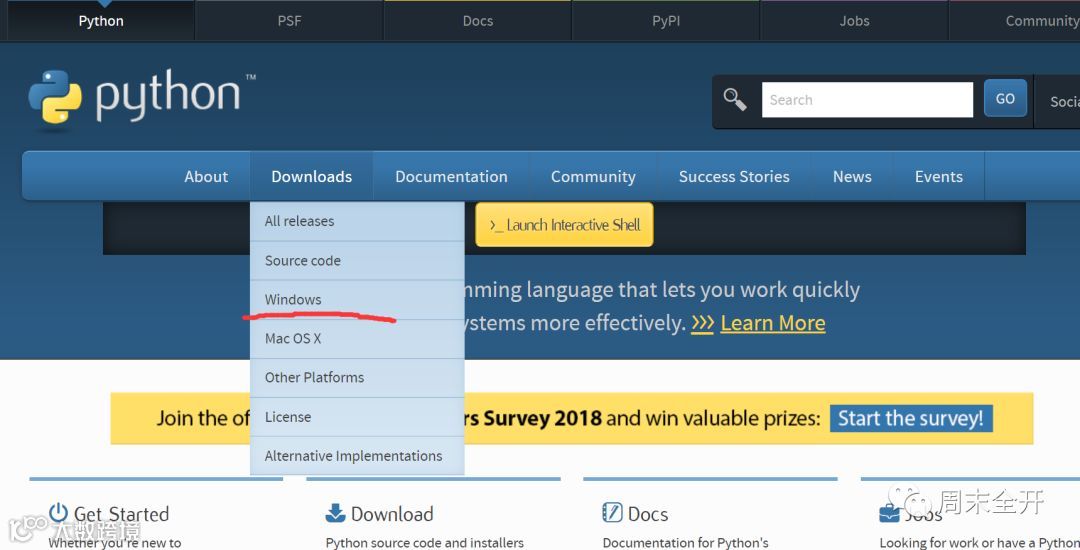Image resolution: width=1080 pixels, height=550 pixels.
Task: Click the Docs section heading
Action: pos(648,514)
